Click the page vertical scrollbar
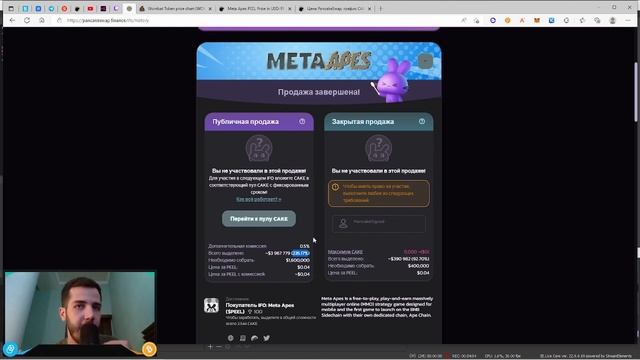The width and height of the screenshot is (640, 360). [x=637, y=92]
